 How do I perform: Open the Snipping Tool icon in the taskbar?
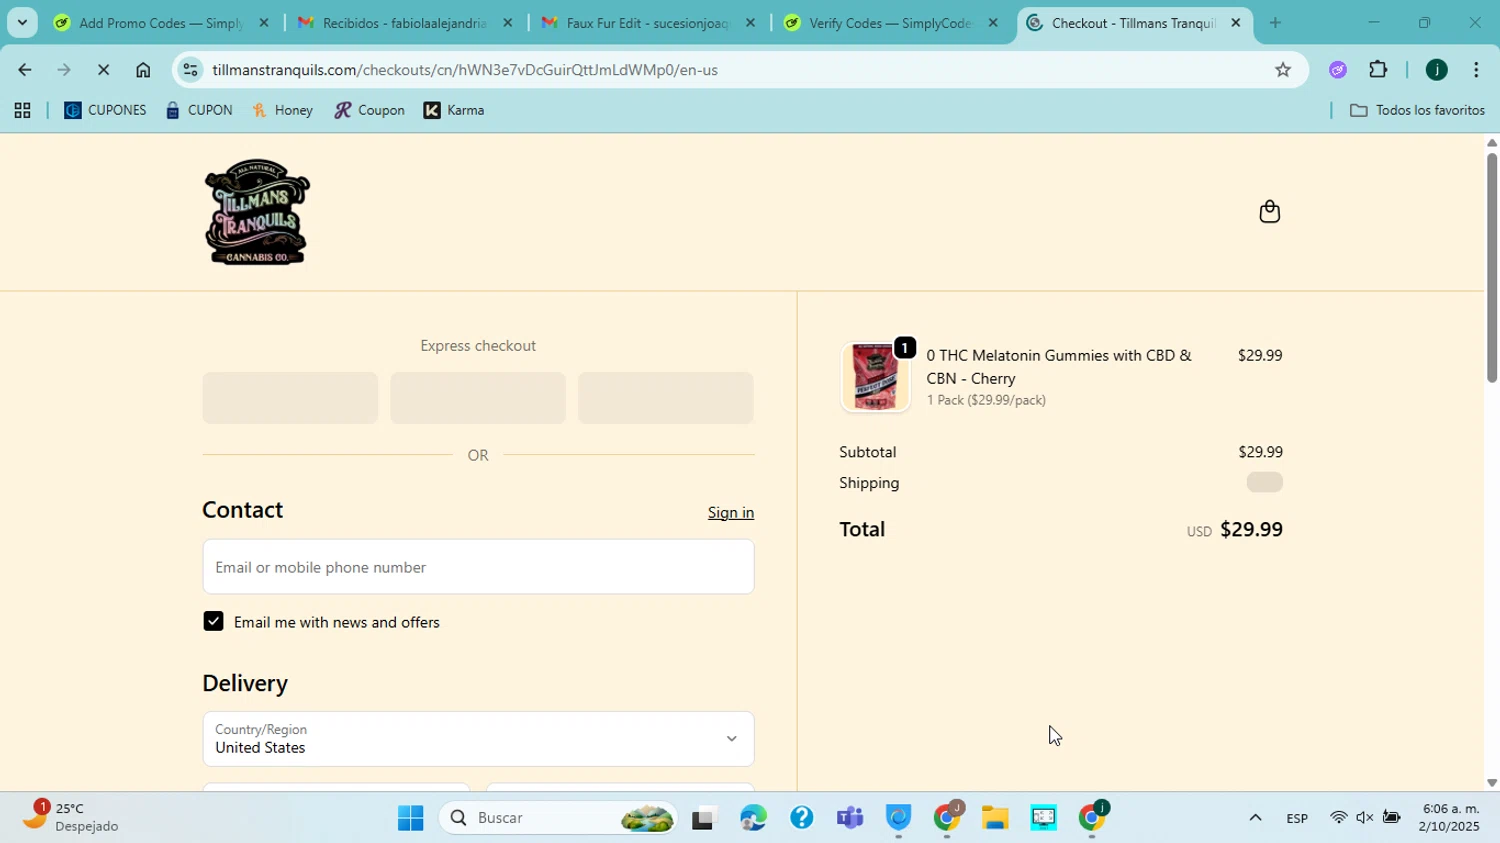click(1043, 818)
